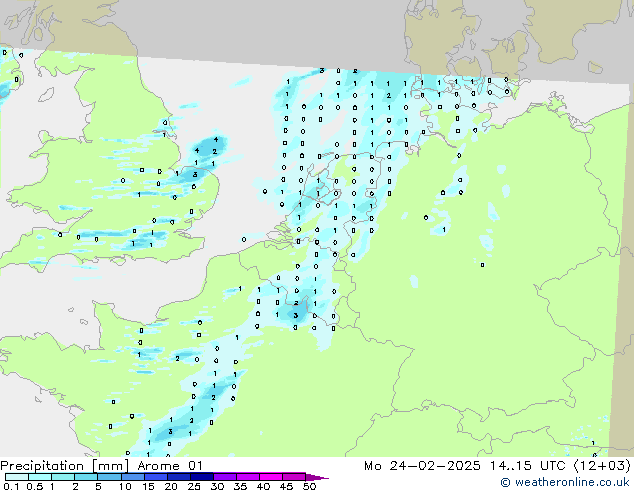634x490 pixels.
Task: Click the forecast offset '(12+03)'
Action: (602, 466)
